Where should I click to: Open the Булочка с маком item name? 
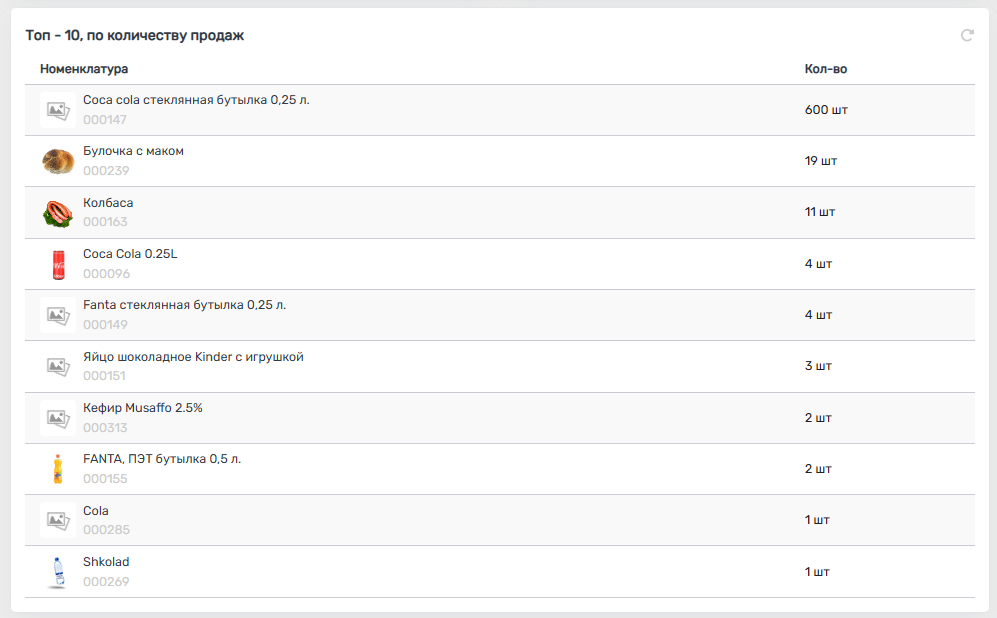click(133, 151)
